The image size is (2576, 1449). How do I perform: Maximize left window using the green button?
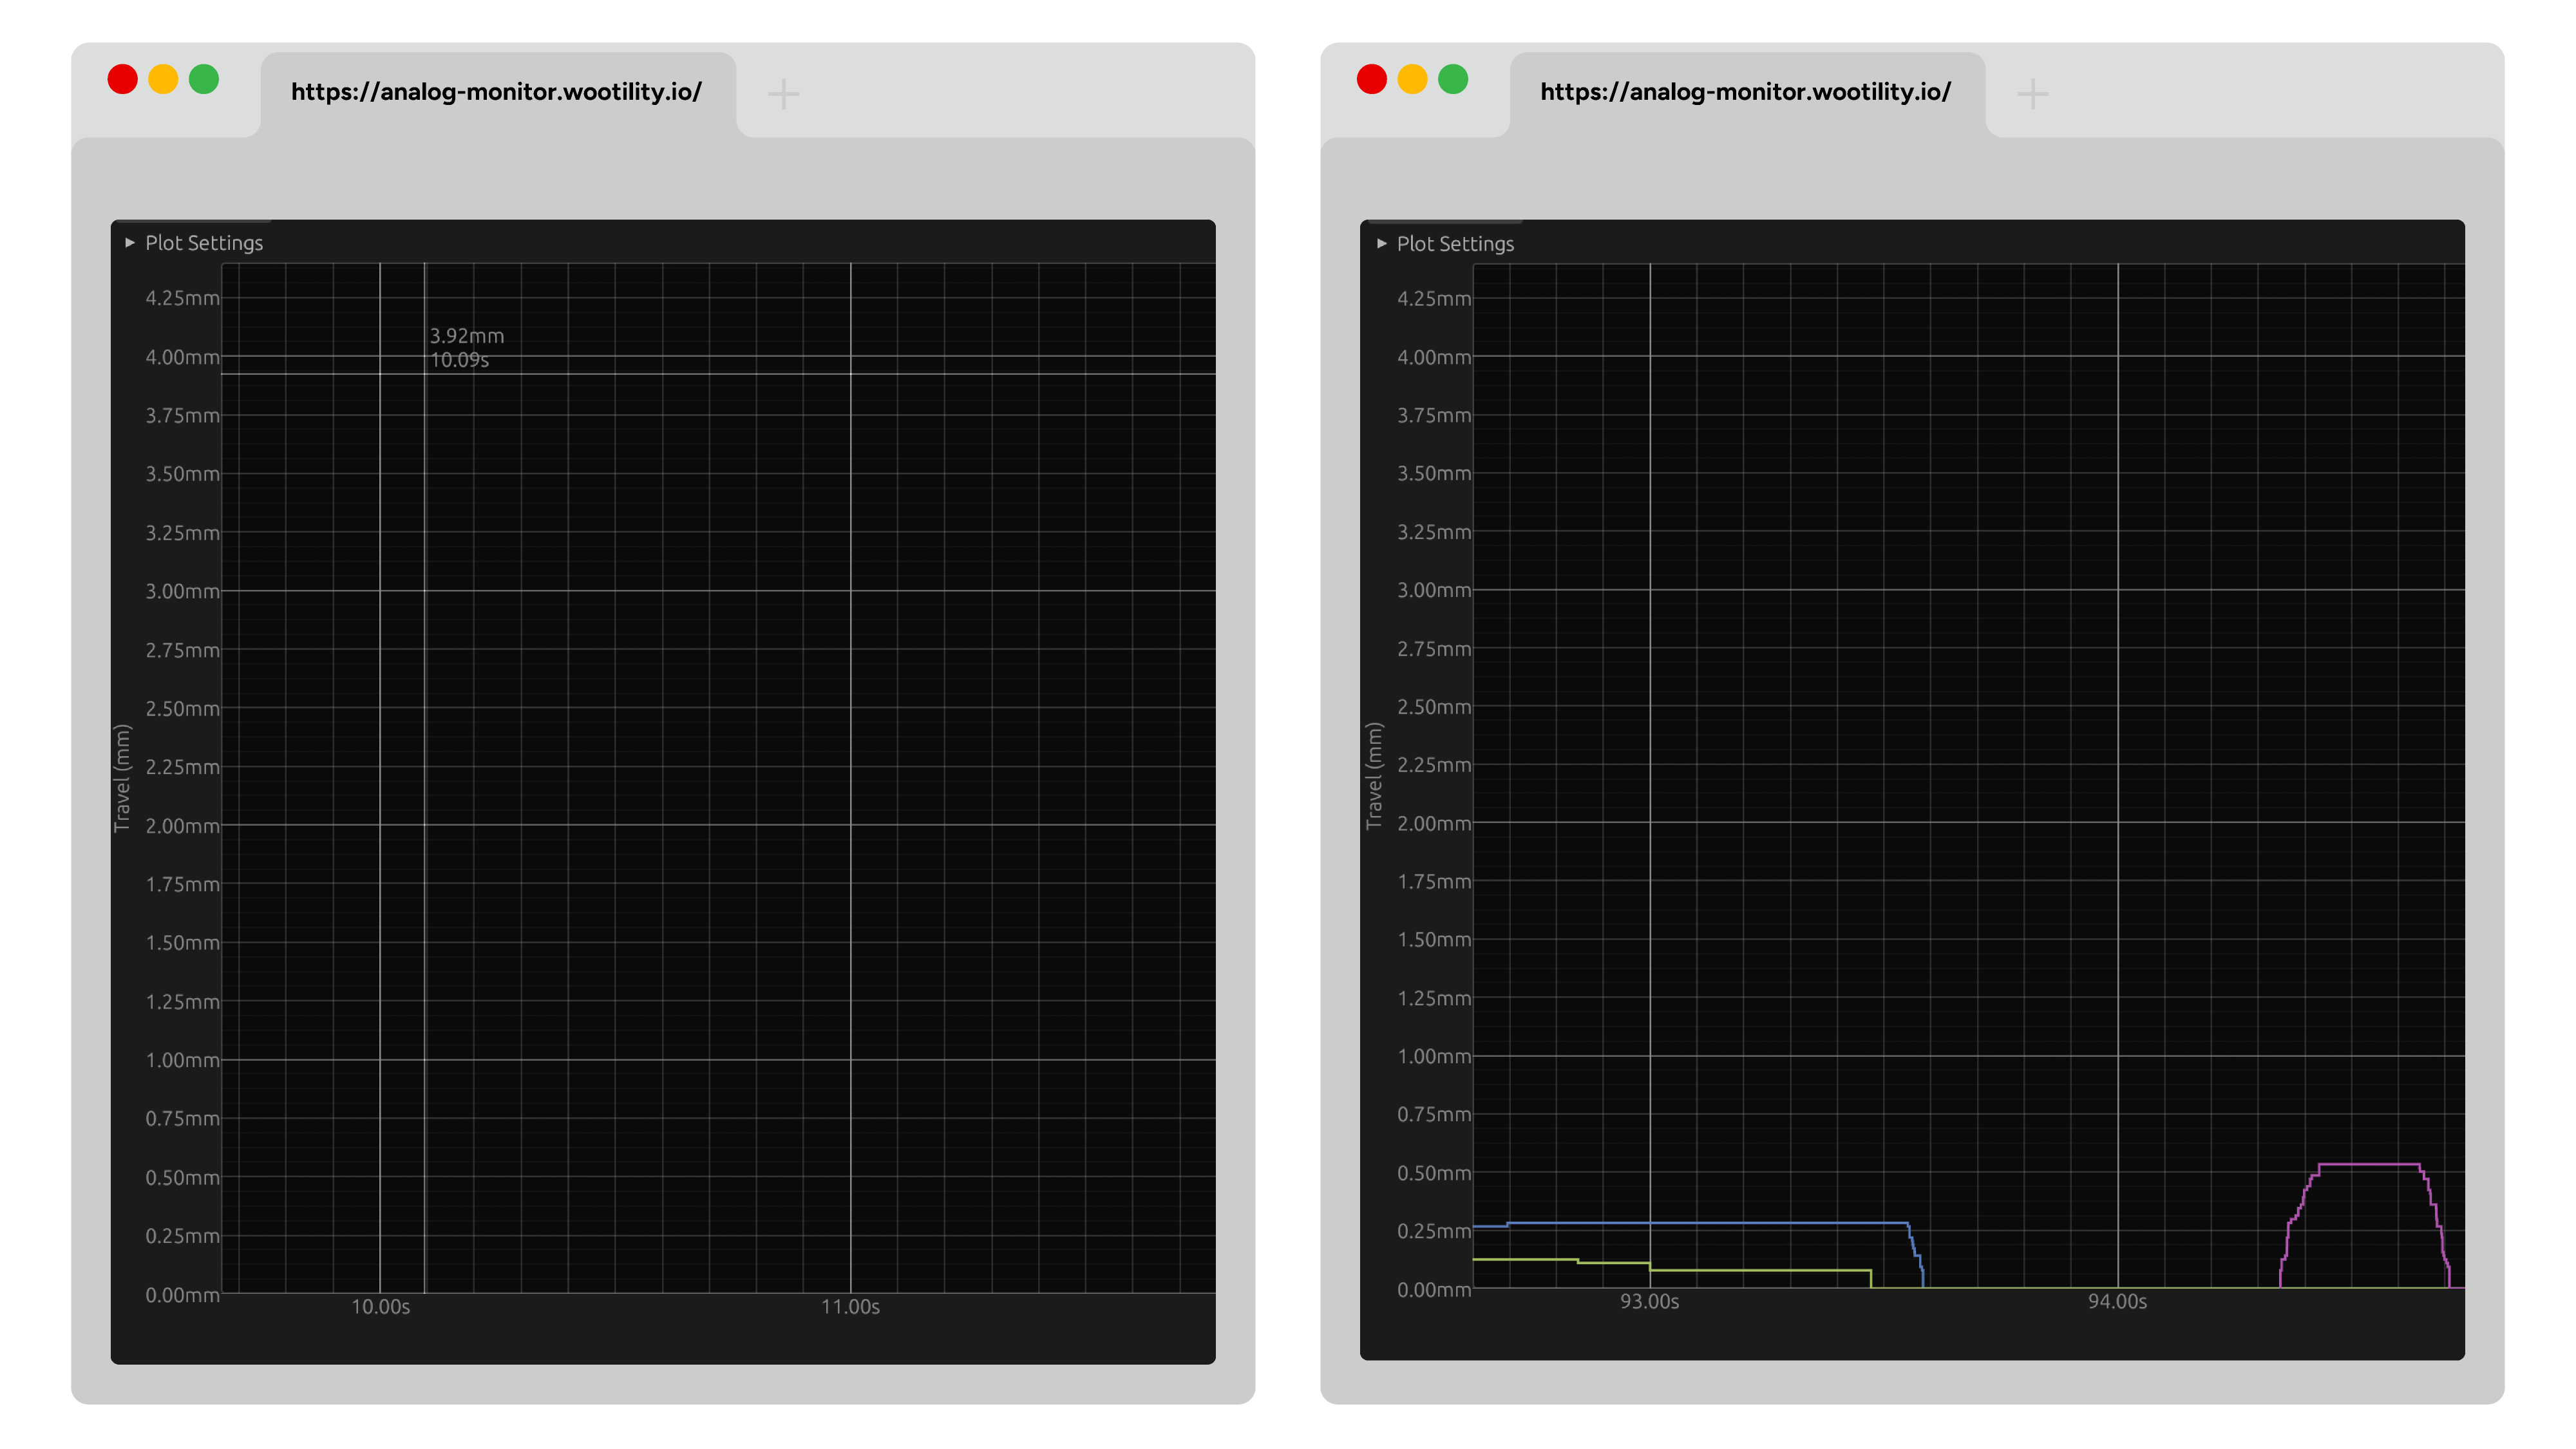204,79
